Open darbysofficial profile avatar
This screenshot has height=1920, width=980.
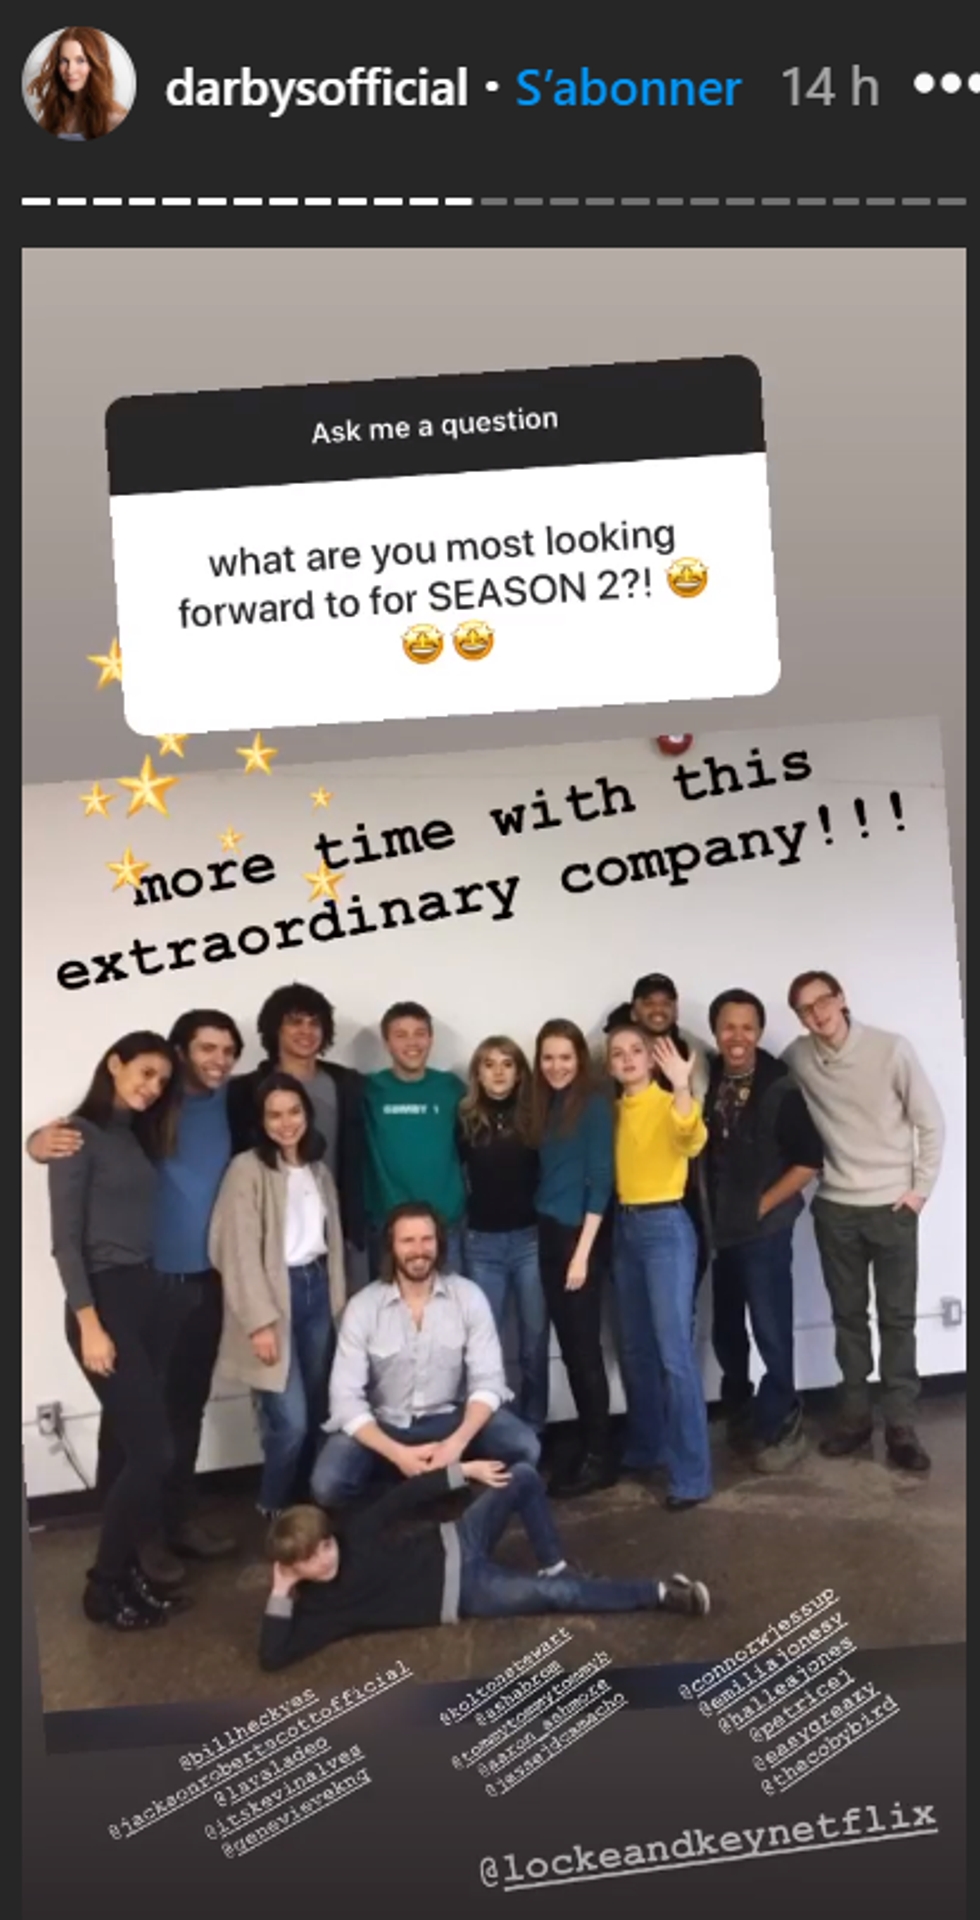click(79, 84)
